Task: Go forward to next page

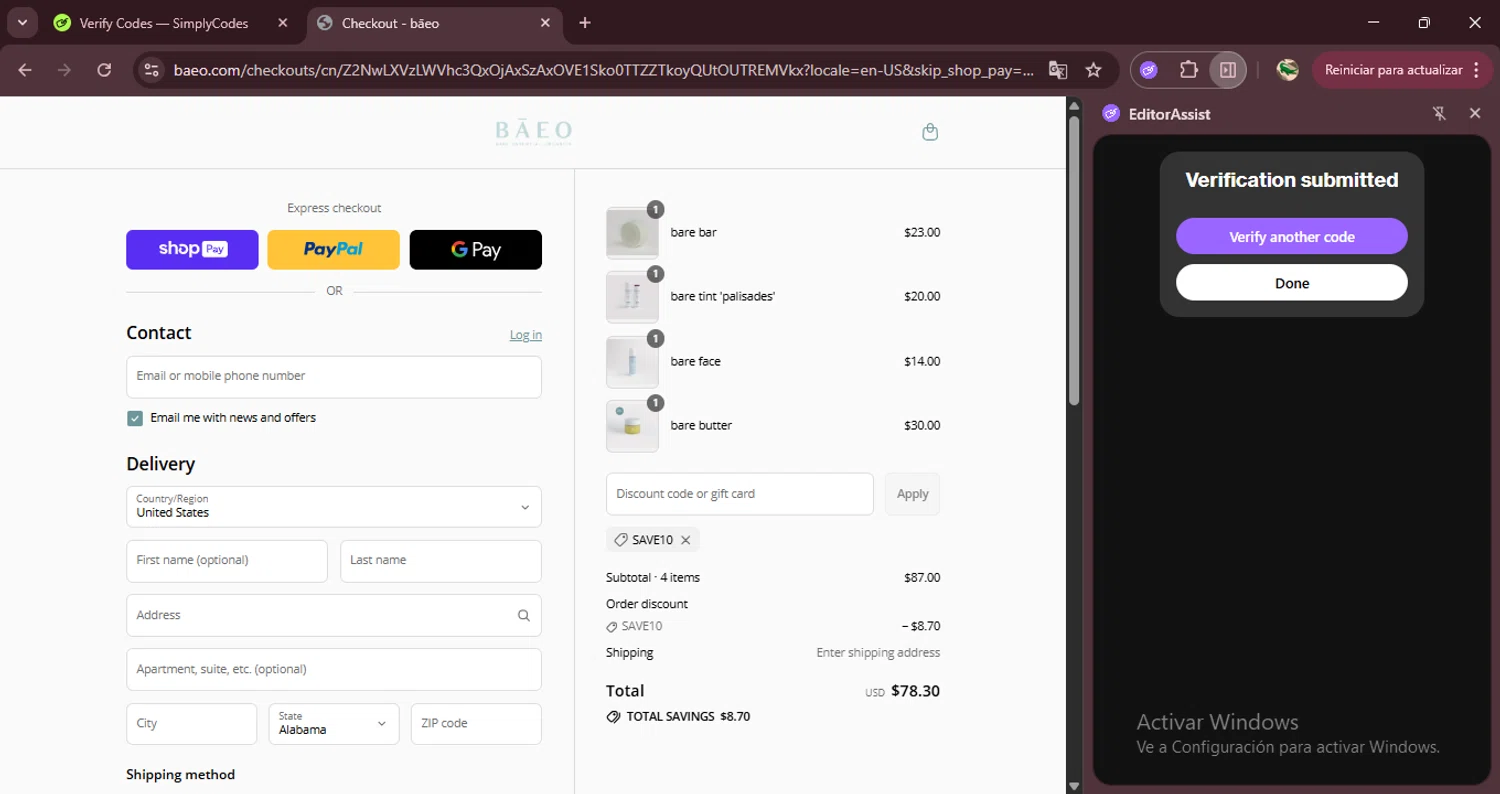Action: [x=64, y=70]
